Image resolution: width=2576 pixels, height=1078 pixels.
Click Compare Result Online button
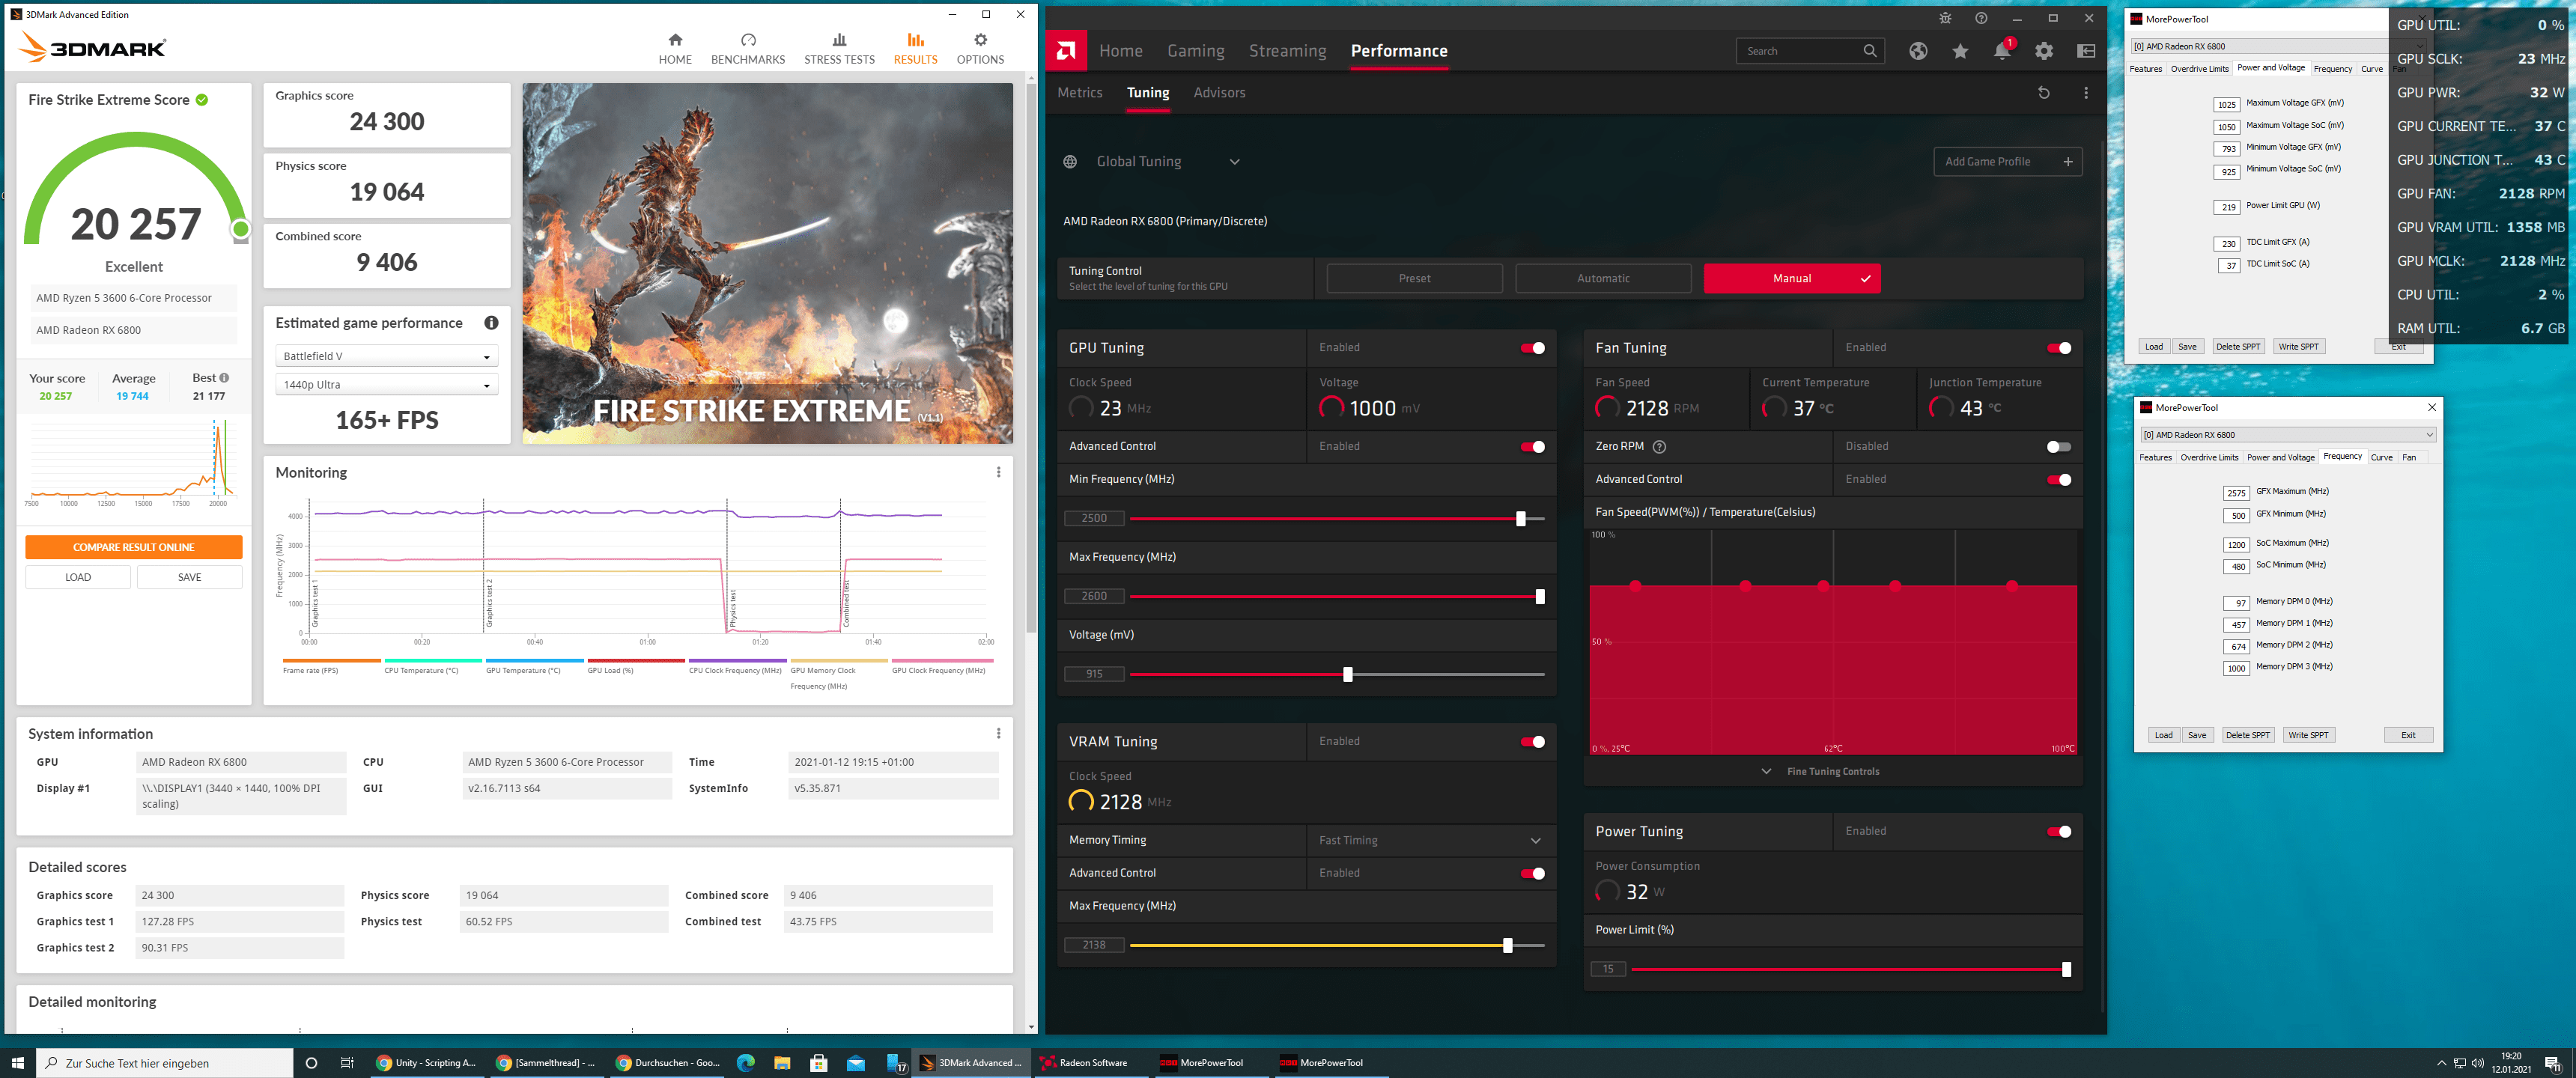coord(134,548)
